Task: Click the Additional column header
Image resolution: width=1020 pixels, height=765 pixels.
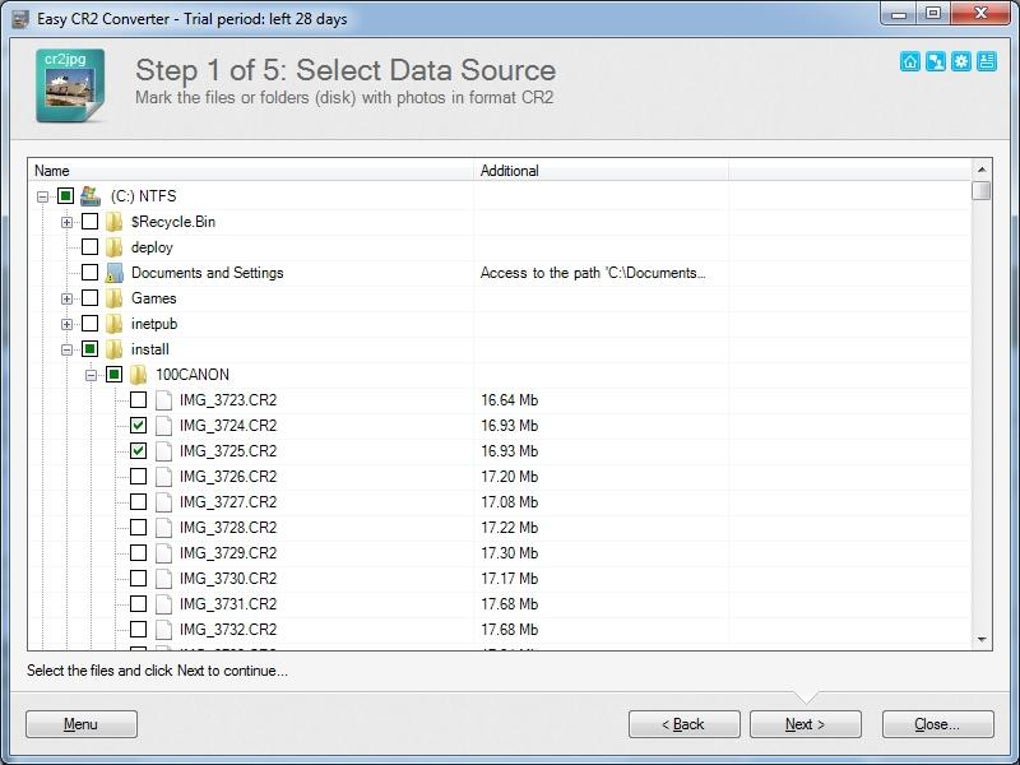Action: (x=600, y=170)
